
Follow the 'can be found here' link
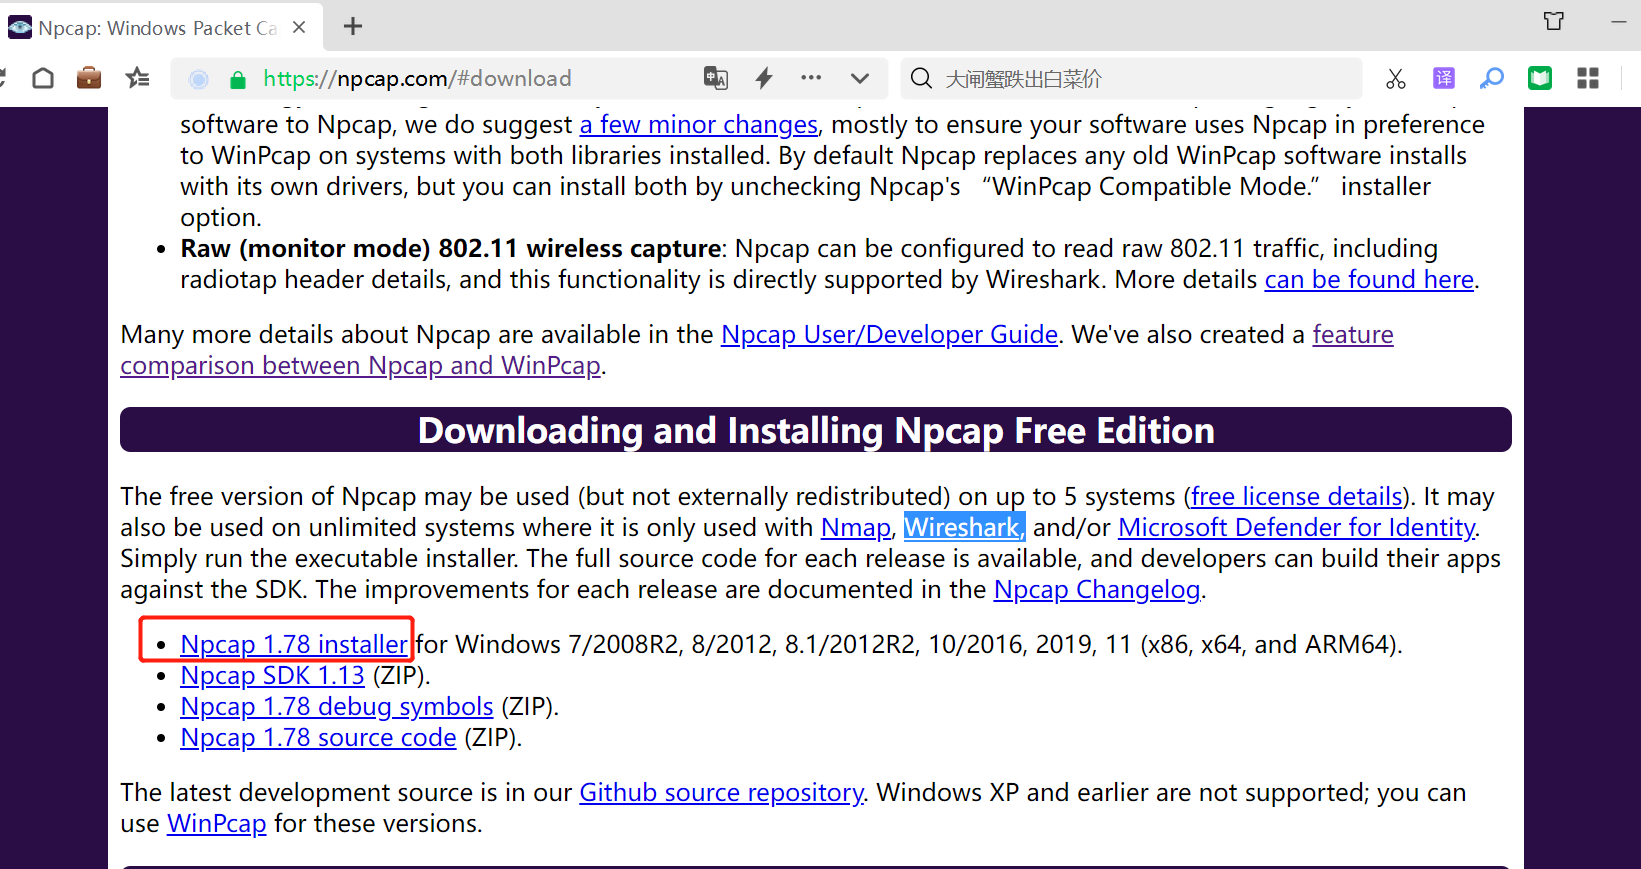pyautogui.click(x=1369, y=280)
